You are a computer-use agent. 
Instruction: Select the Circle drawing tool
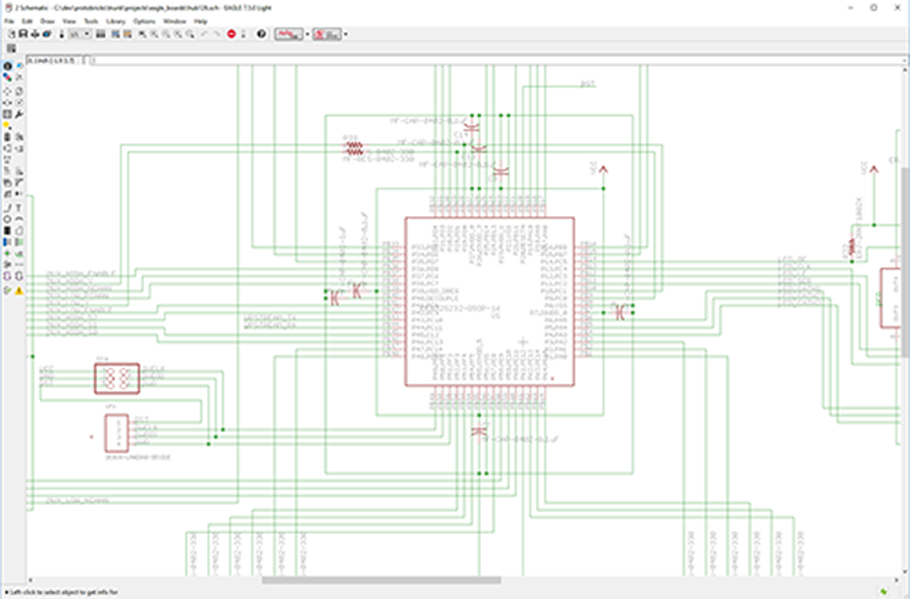[7, 219]
